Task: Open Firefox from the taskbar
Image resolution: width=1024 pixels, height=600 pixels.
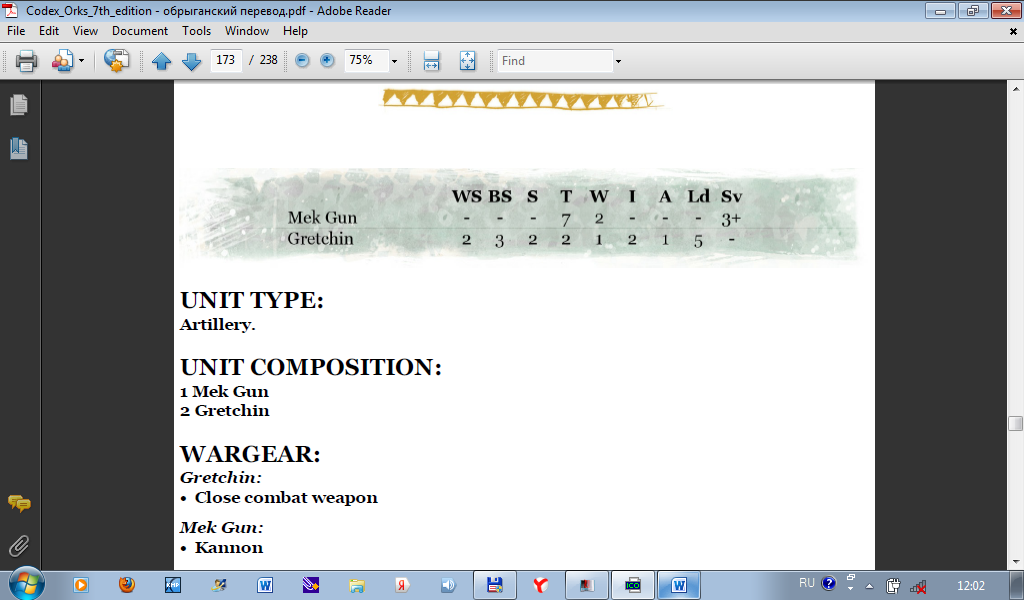Action: coord(127,585)
